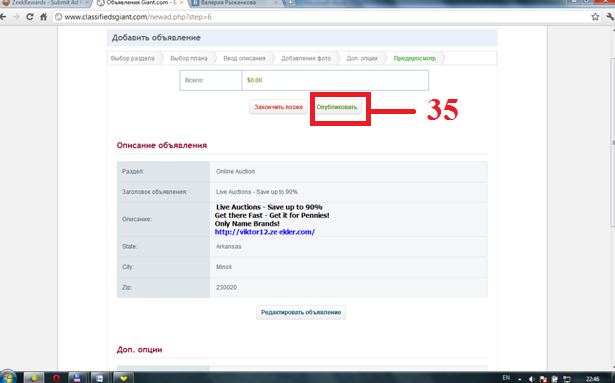
Task: Click the taskbar clock 22:46
Action: point(592,379)
